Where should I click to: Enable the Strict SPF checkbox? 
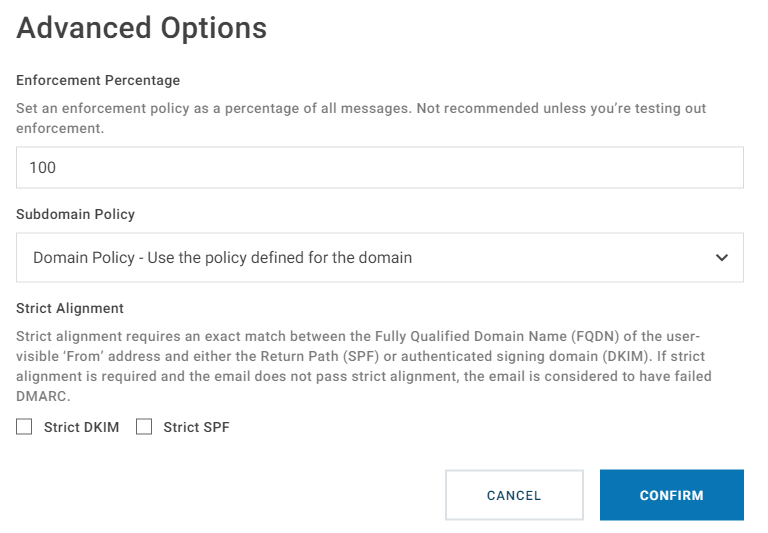click(144, 428)
